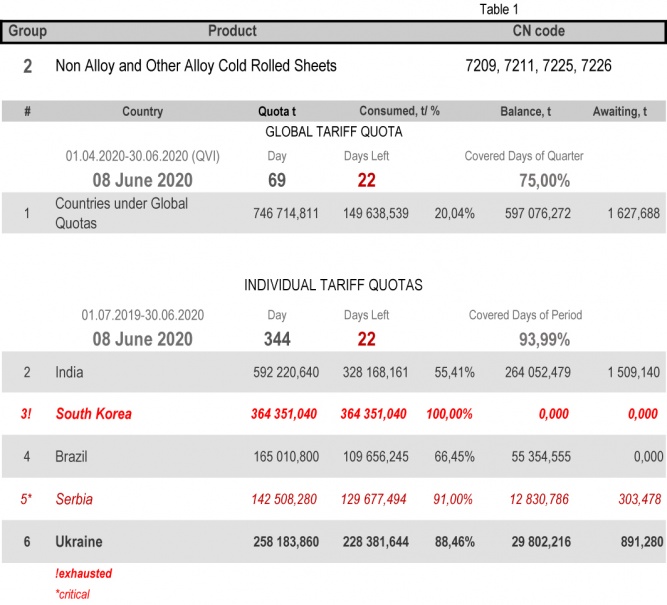Click the Balance, t header
Image resolution: width=667 pixels, height=605 pixels.
(x=525, y=111)
